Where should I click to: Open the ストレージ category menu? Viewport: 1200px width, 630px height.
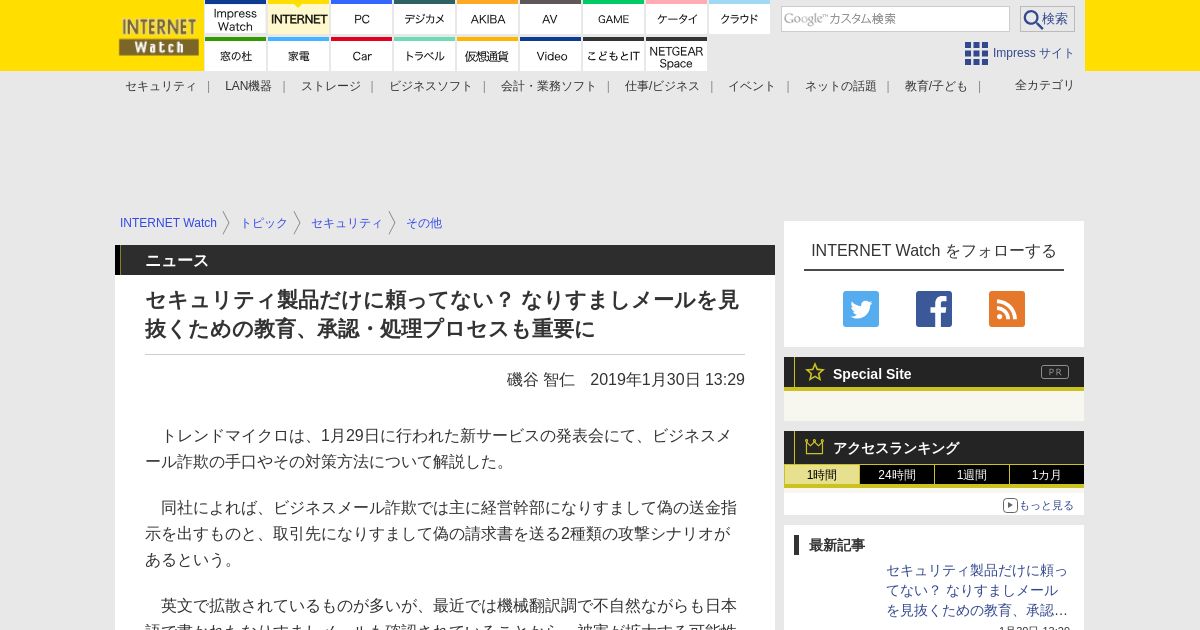point(331,86)
